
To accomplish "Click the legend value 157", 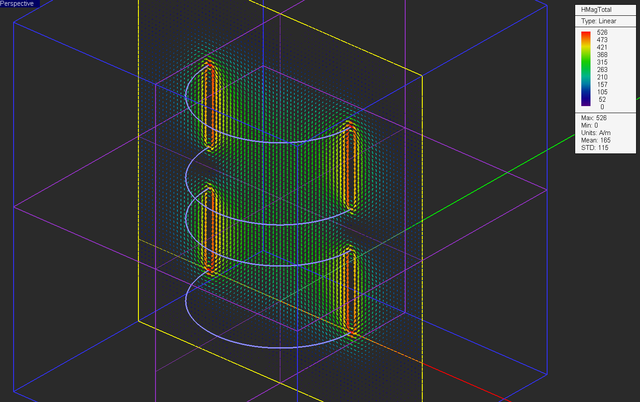I will [x=602, y=84].
